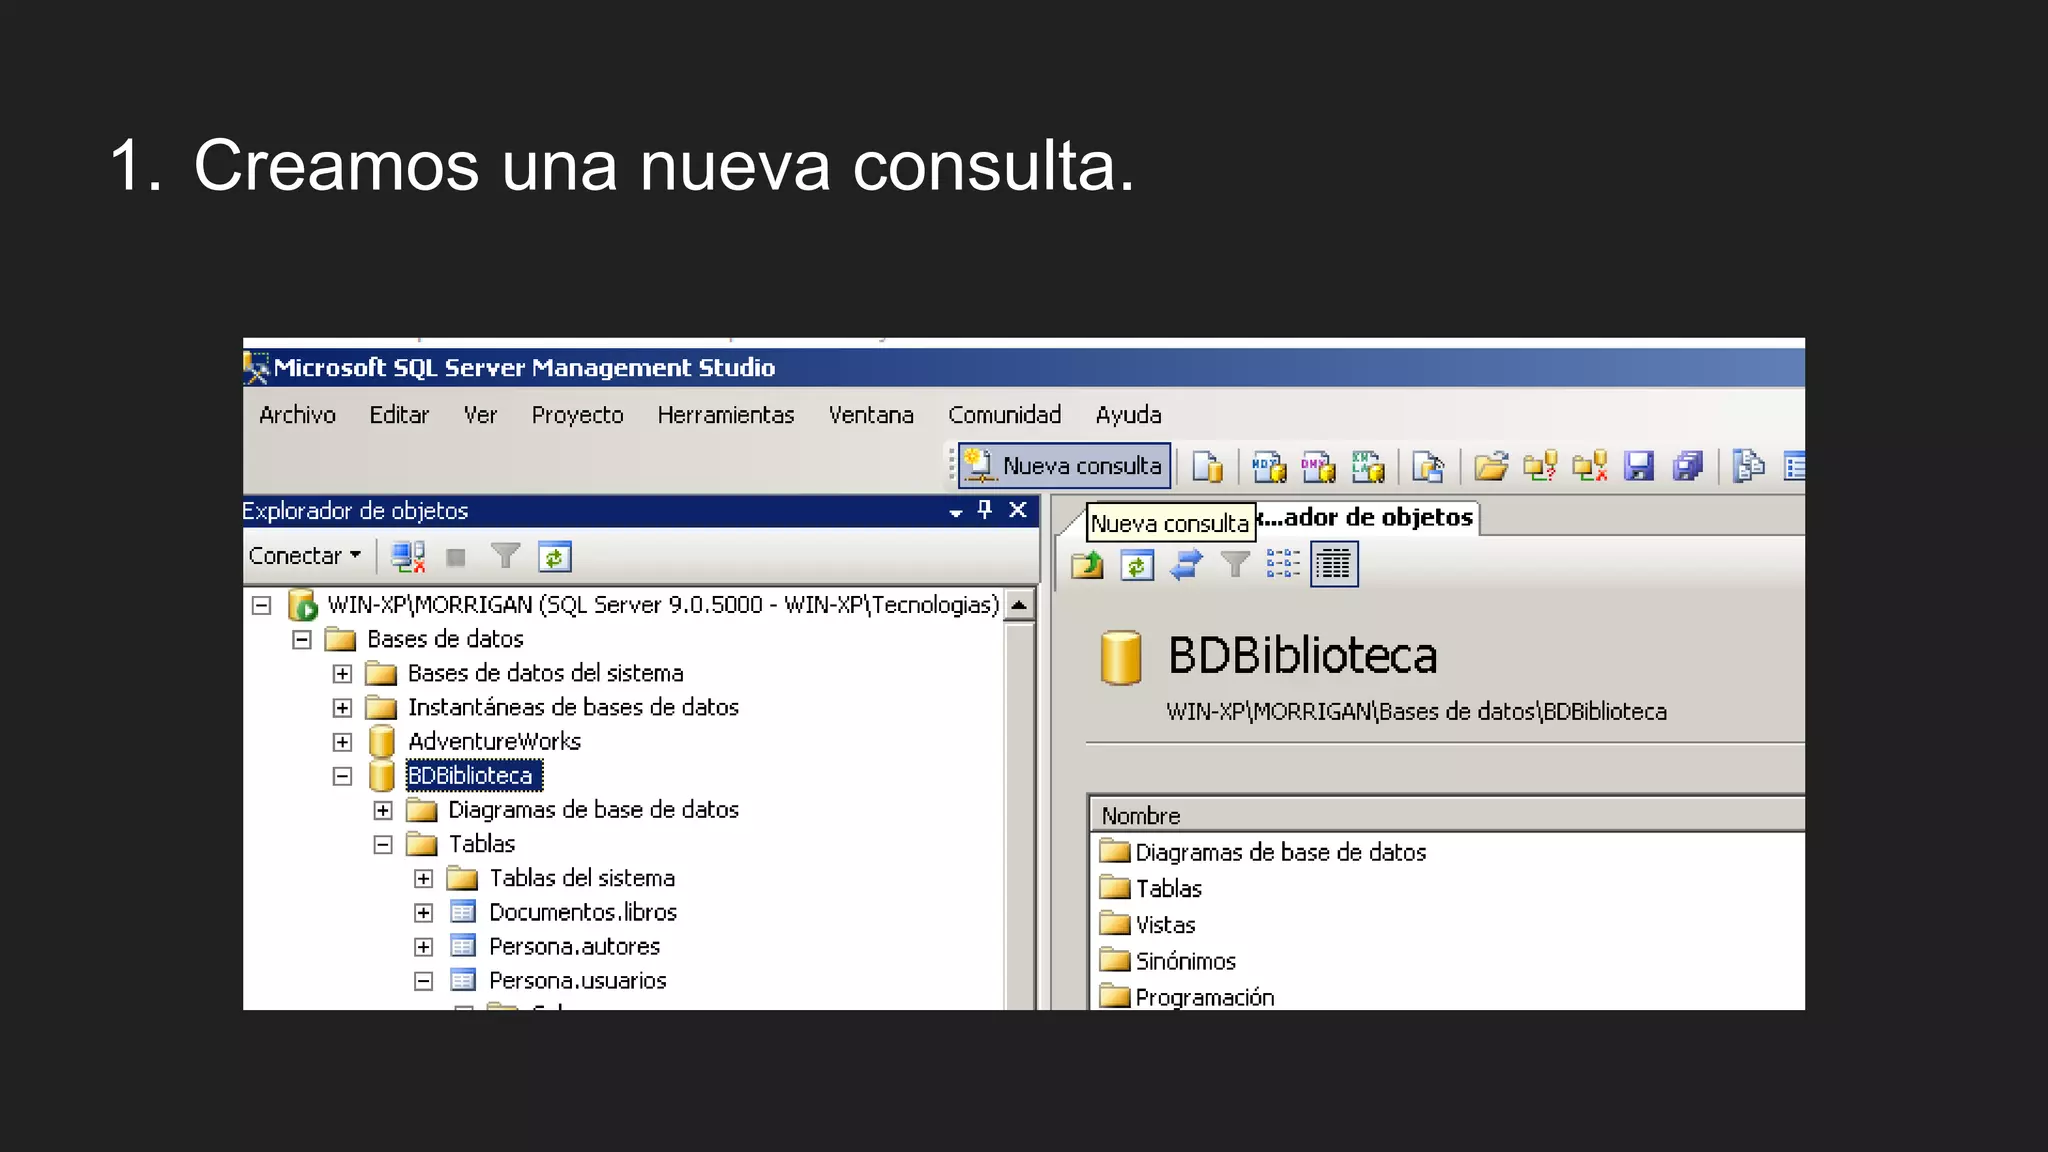Viewport: 2048px width, 1152px height.
Task: Select Documentos.libros table in tree
Action: click(583, 913)
